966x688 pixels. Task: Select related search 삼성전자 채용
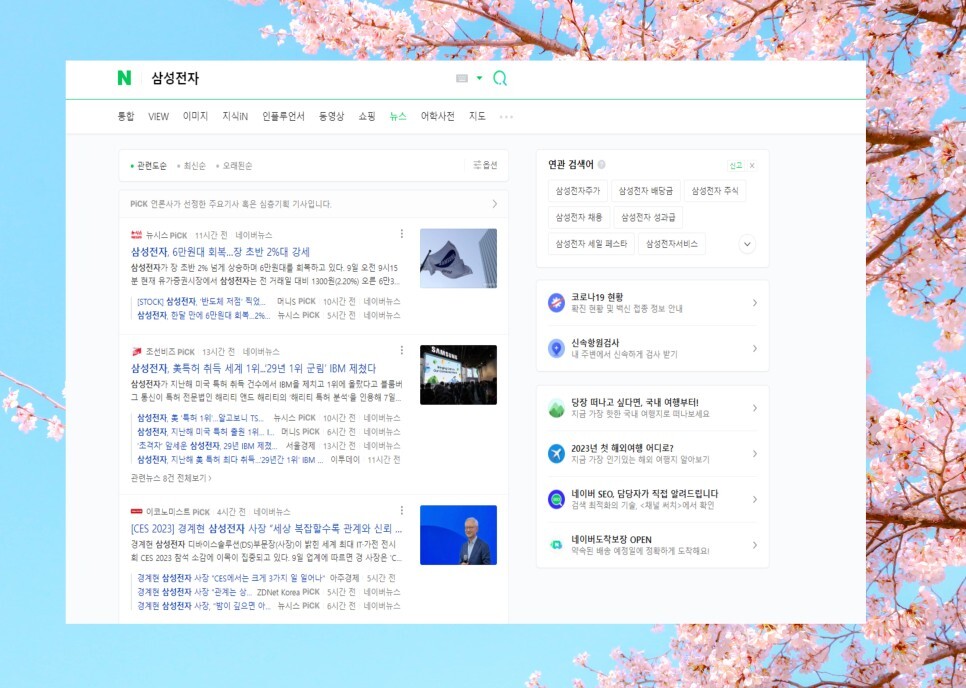pyautogui.click(x=578, y=217)
